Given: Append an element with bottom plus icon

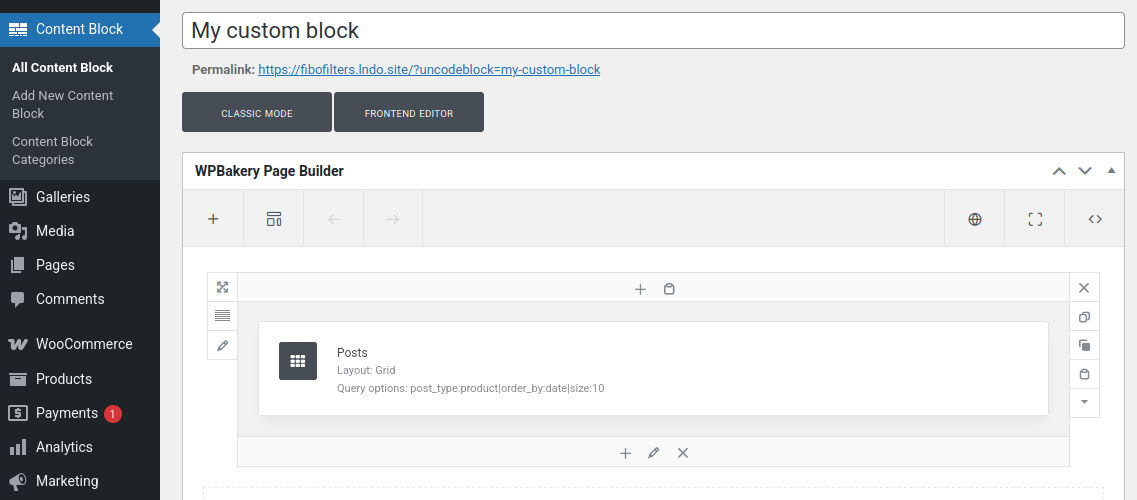Looking at the screenshot, I should tap(625, 453).
